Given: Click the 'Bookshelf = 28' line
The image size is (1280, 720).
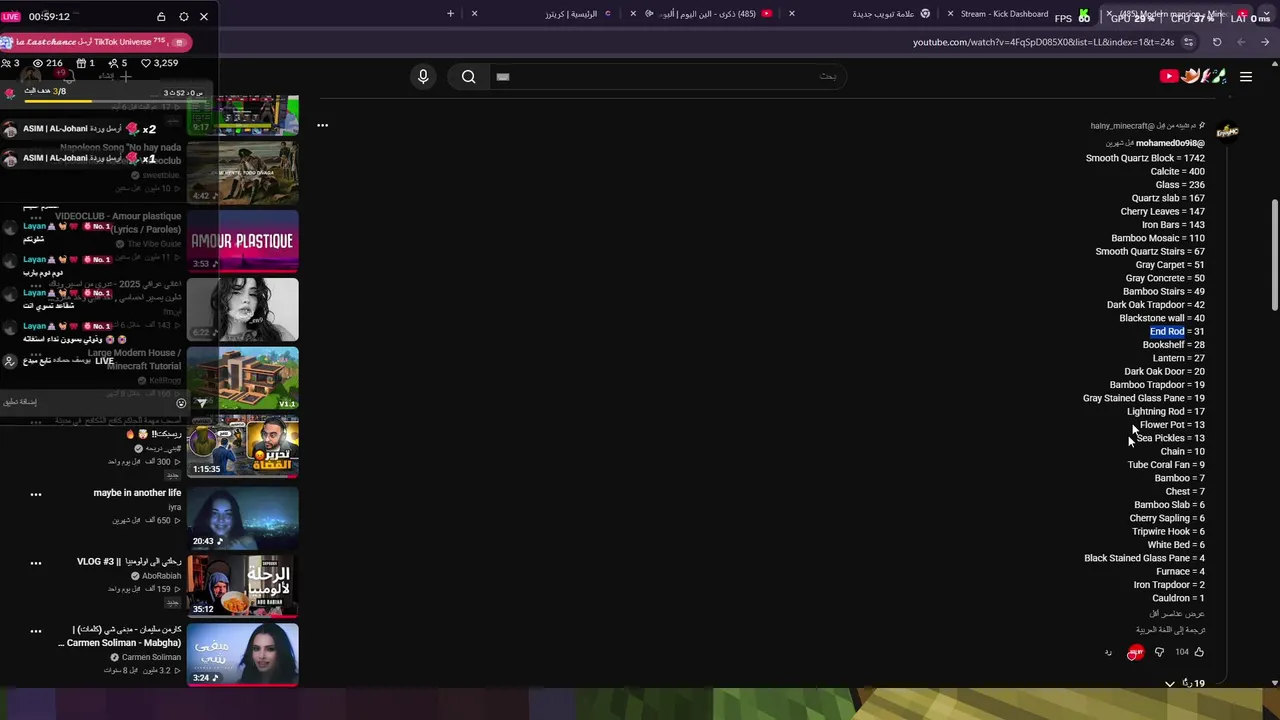Looking at the screenshot, I should point(1174,345).
